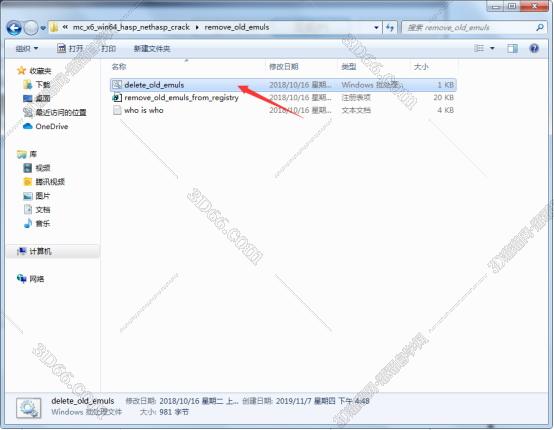Click the change view icon
554x430 pixels.
(479, 48)
